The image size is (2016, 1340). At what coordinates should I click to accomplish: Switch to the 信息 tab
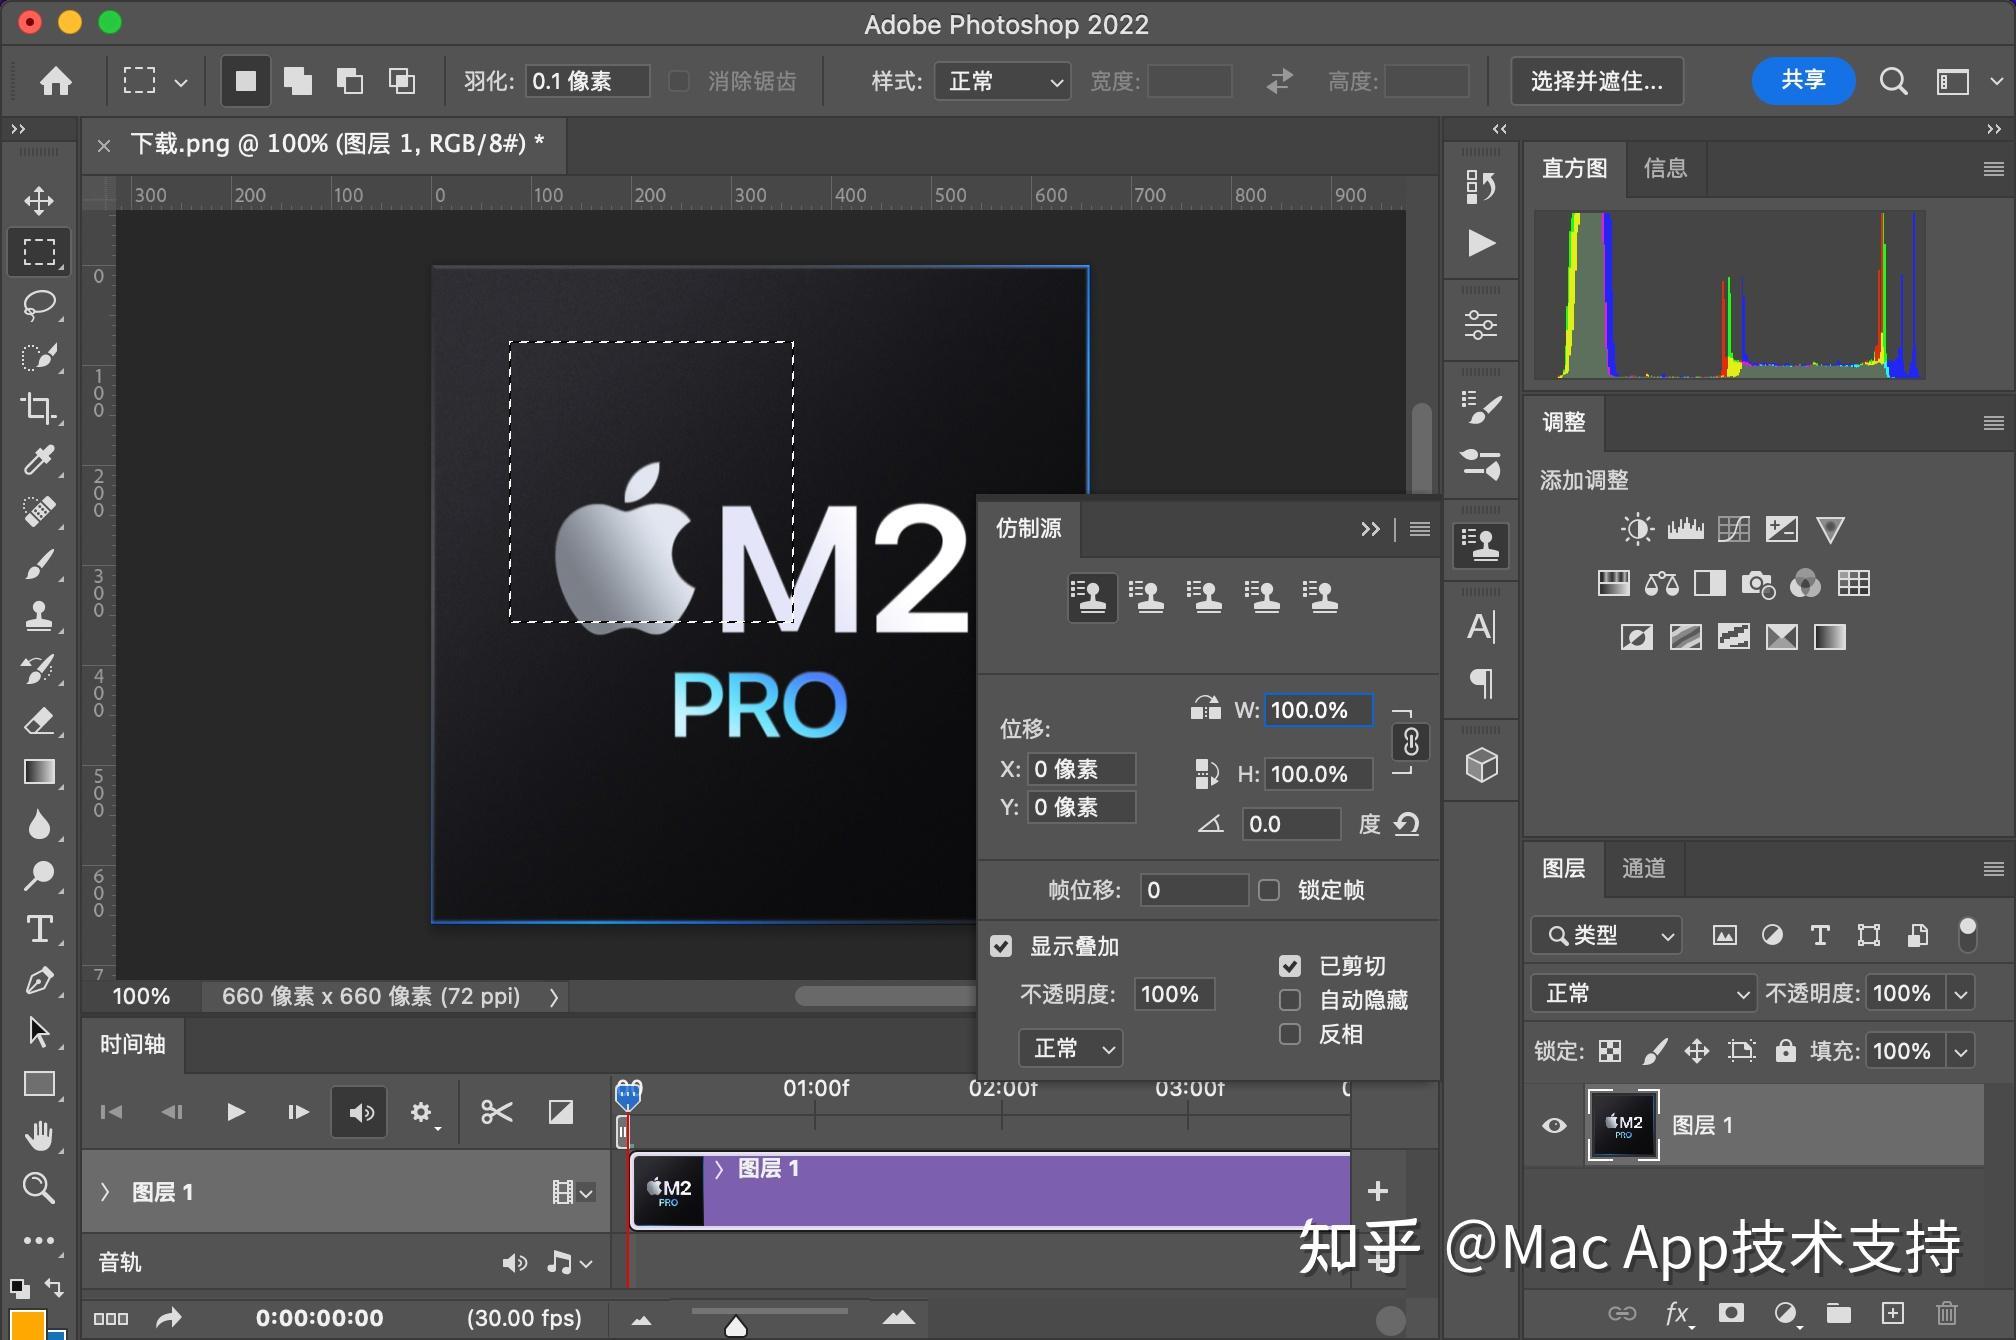tap(1665, 168)
